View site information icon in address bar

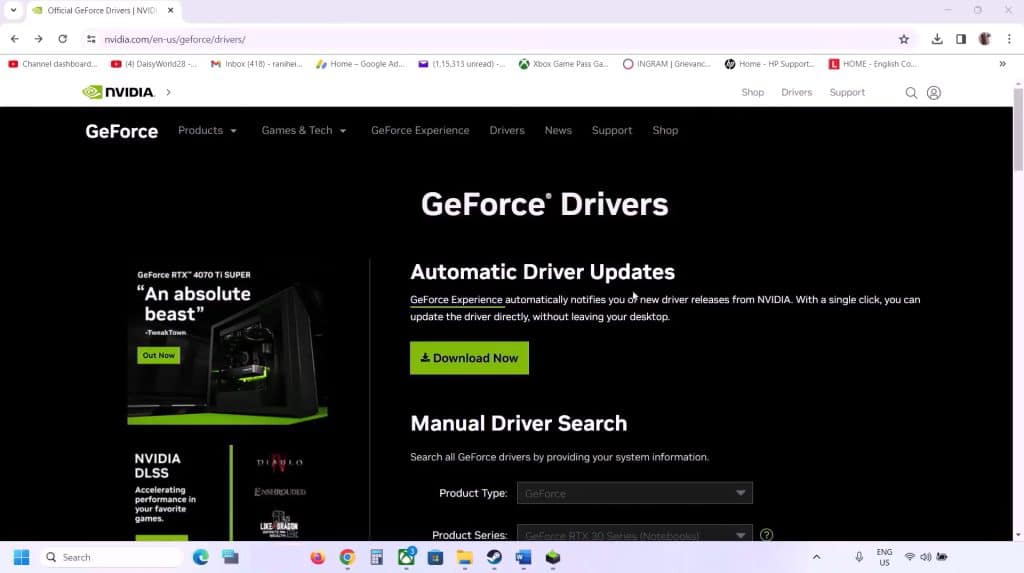tap(91, 39)
